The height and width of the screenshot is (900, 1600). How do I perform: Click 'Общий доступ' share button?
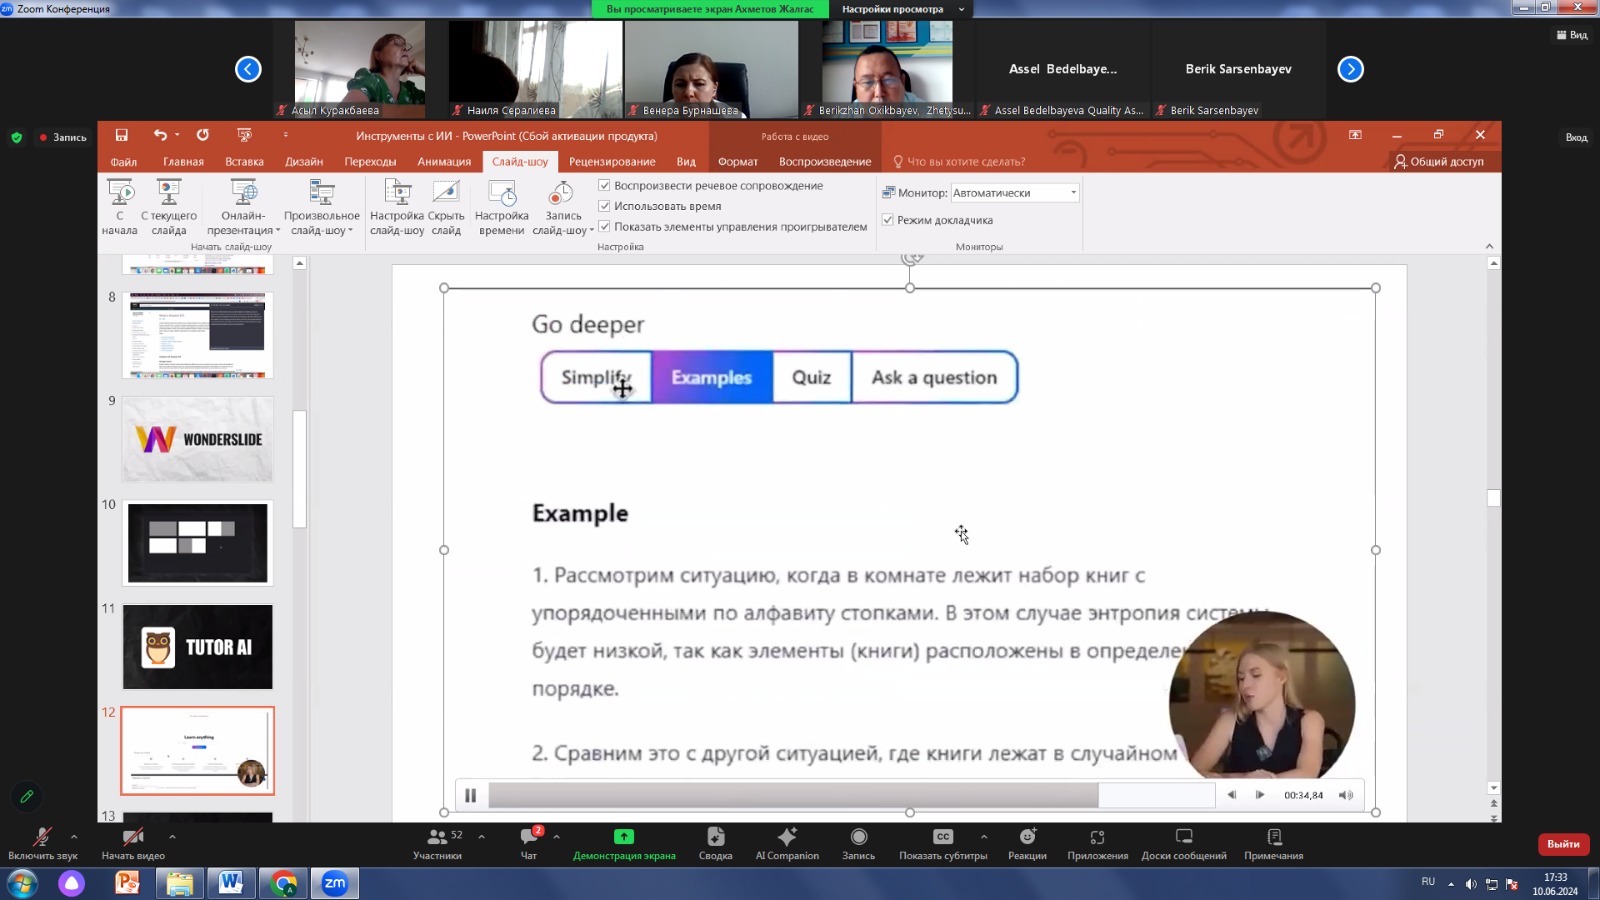[1439, 161]
